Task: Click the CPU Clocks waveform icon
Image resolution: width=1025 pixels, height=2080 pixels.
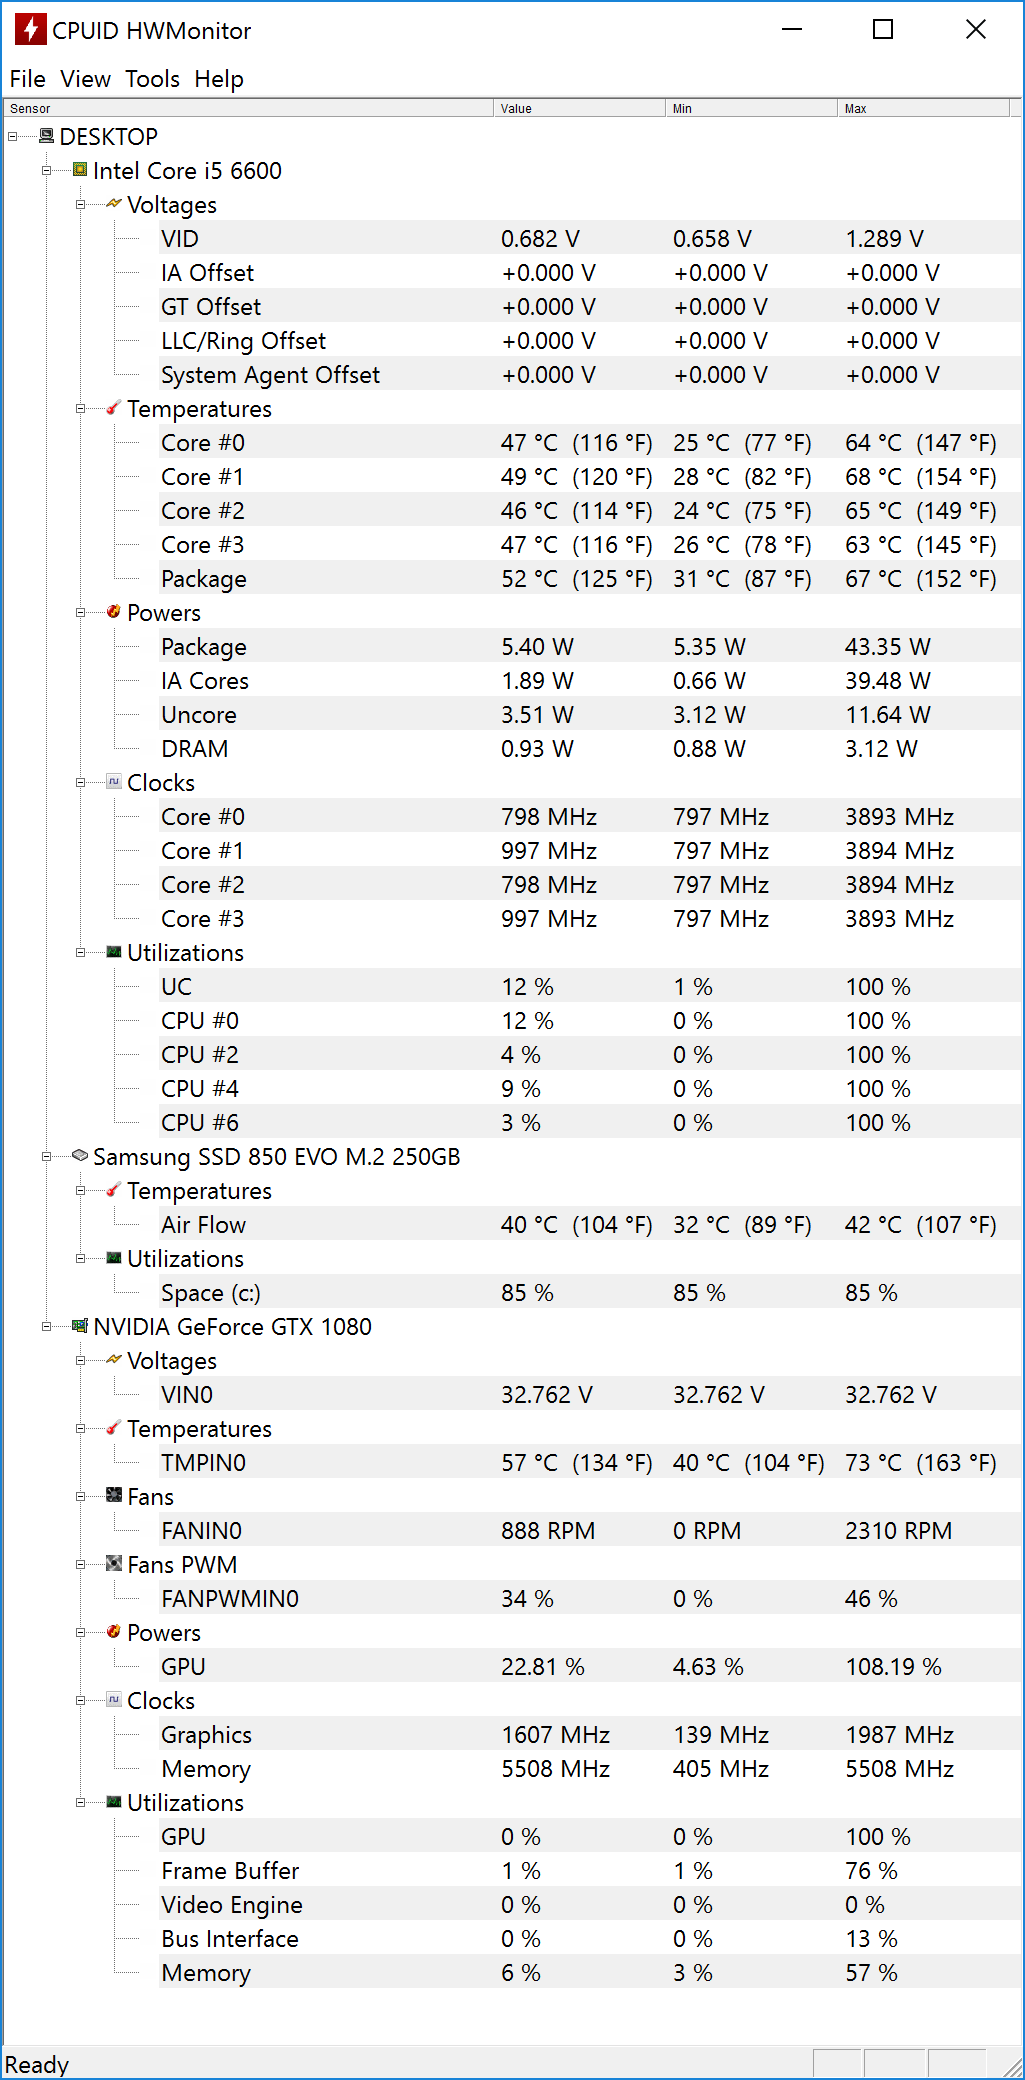Action: [x=114, y=782]
